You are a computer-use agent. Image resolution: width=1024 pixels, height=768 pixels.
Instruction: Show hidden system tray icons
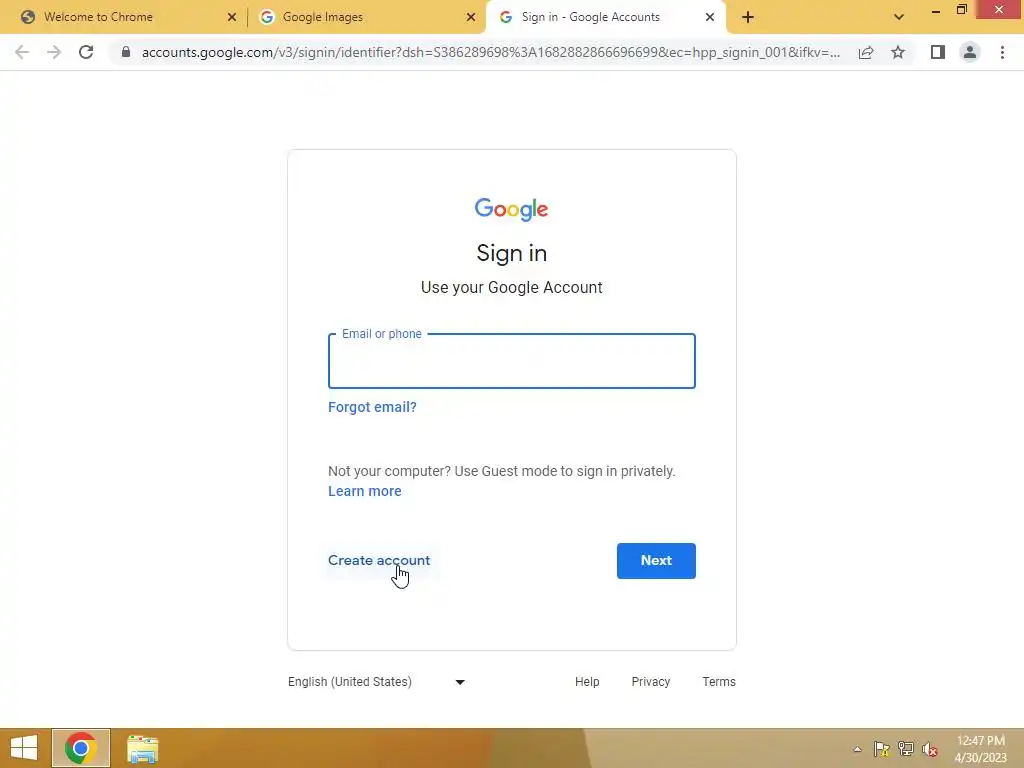[857, 749]
